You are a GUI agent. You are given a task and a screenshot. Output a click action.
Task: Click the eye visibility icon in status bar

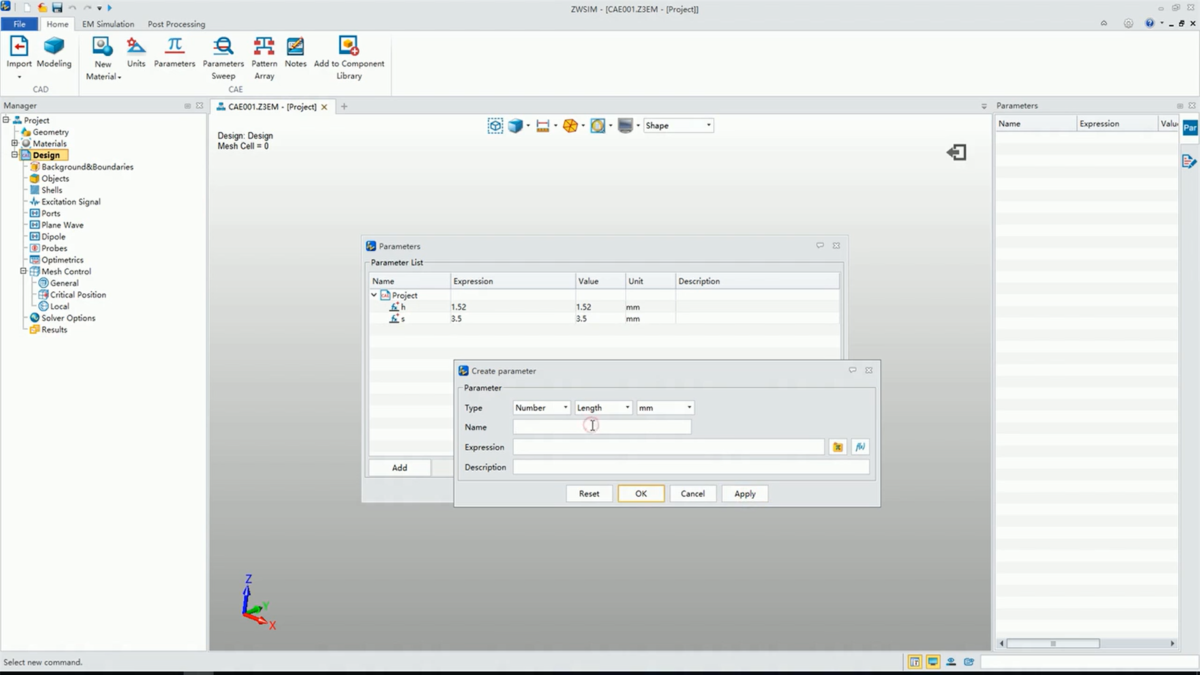pos(951,662)
